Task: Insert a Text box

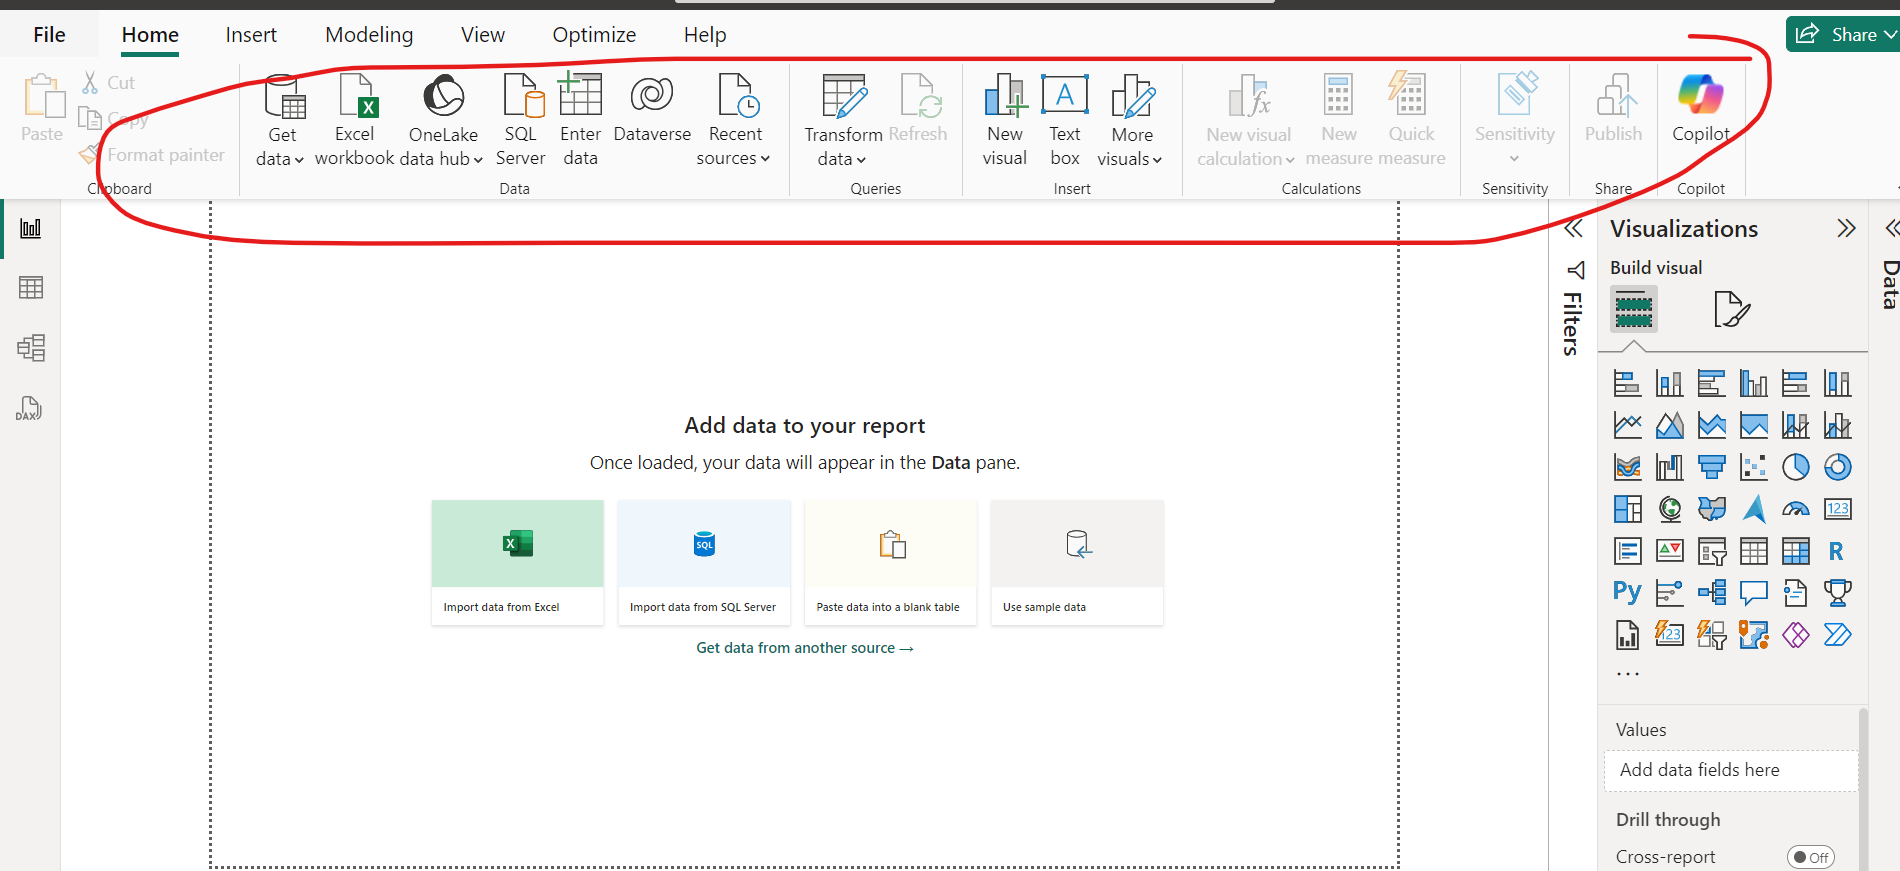Action: pyautogui.click(x=1065, y=121)
